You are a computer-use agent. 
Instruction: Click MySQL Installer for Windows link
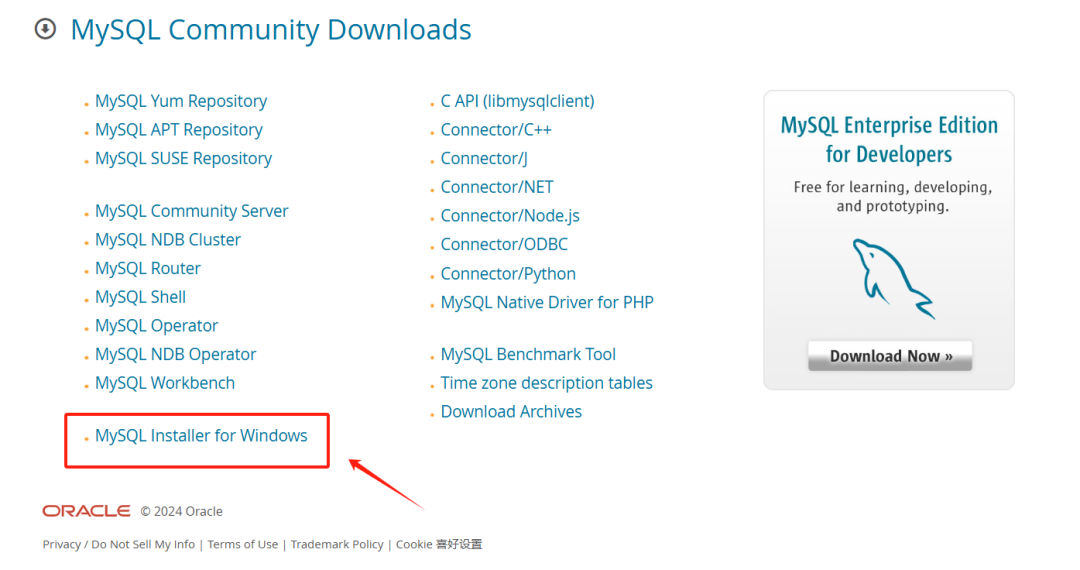click(x=201, y=436)
